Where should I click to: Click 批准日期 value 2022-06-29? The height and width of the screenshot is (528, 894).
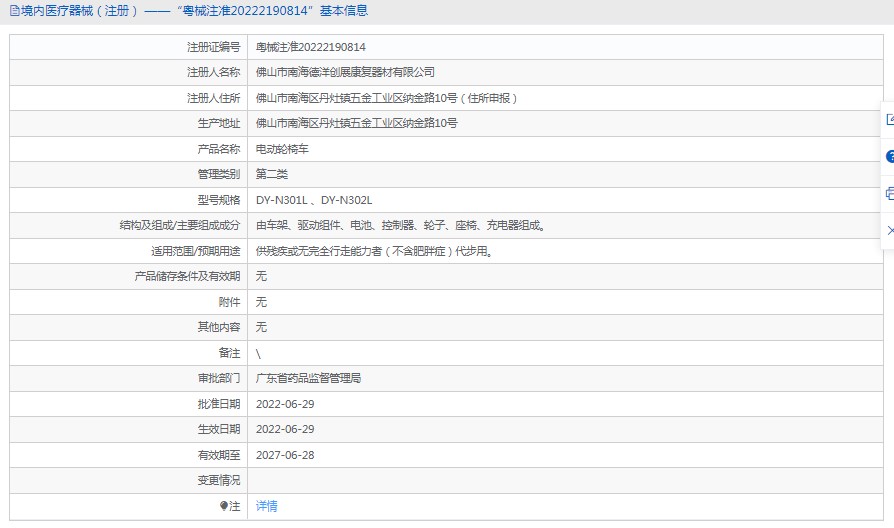(285, 404)
